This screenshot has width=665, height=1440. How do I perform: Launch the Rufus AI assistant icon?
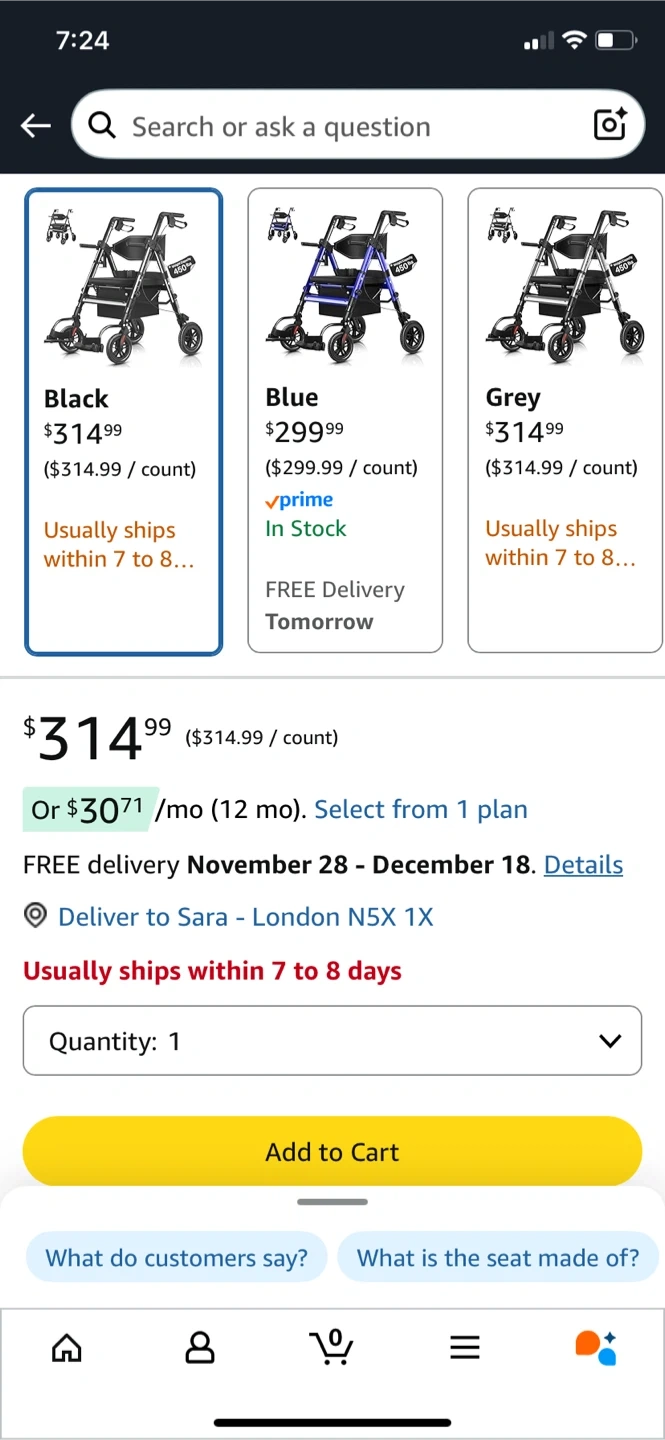point(596,1347)
